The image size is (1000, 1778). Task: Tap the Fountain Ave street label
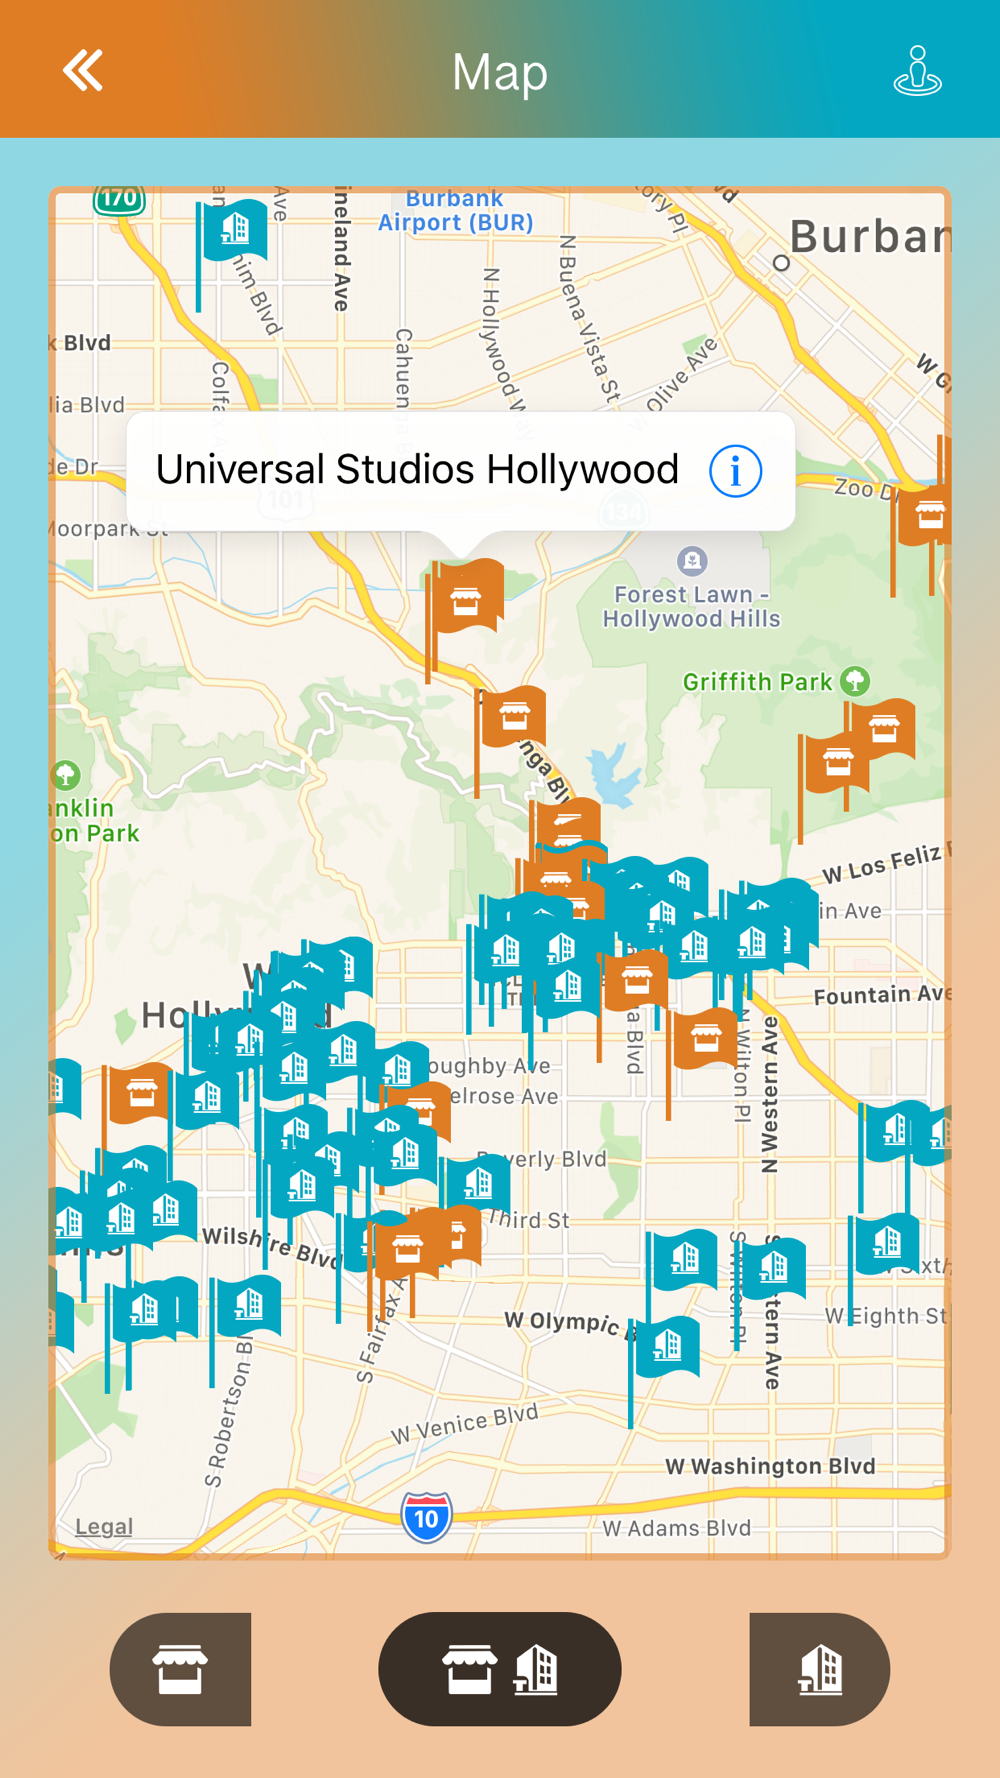click(x=881, y=994)
